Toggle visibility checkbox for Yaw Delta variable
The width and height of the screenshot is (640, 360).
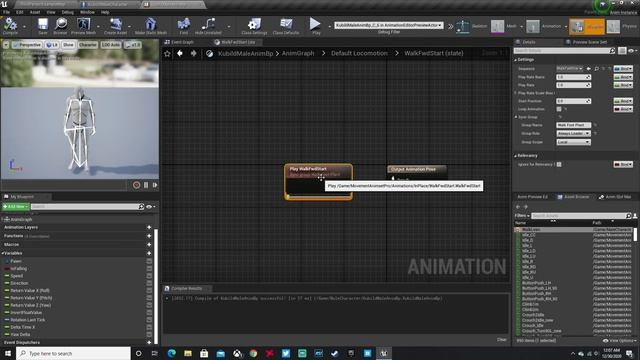pos(149,334)
